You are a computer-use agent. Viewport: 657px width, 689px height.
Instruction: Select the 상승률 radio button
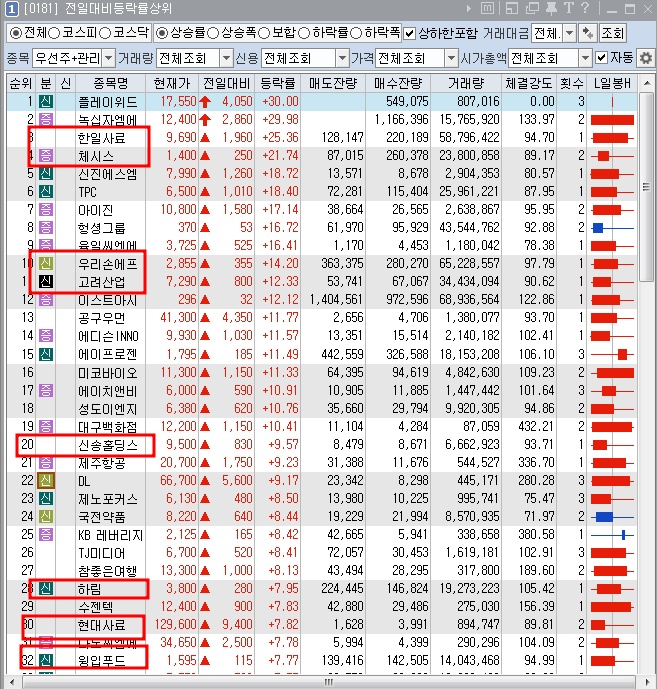click(x=162, y=33)
